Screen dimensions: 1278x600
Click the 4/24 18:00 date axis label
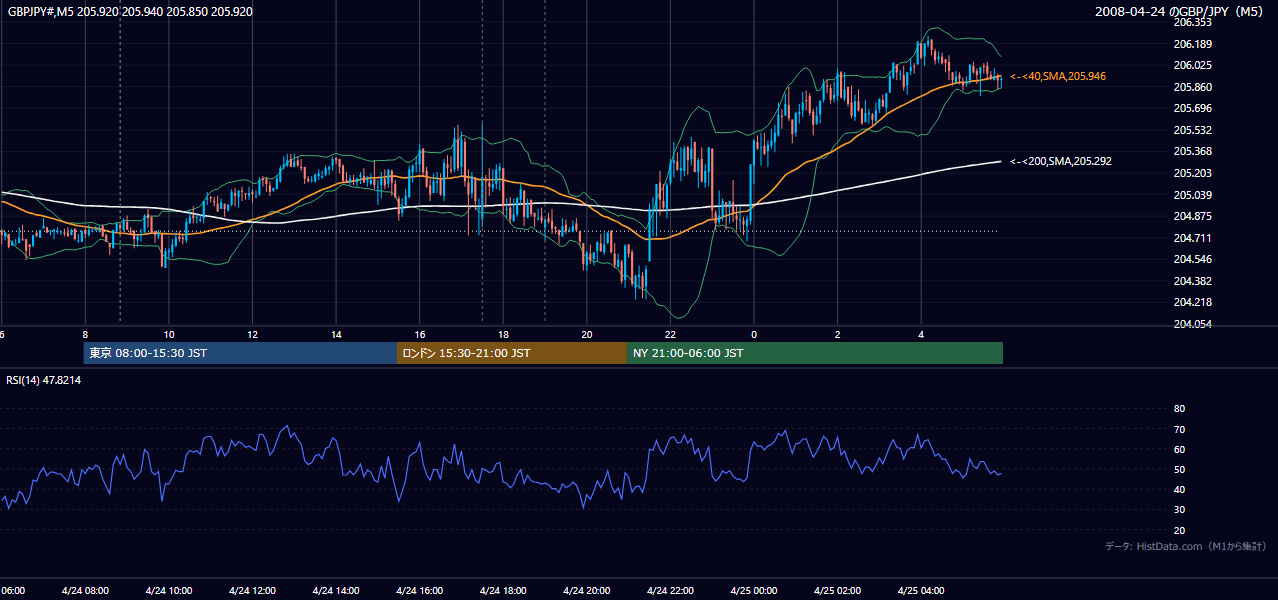point(503,591)
